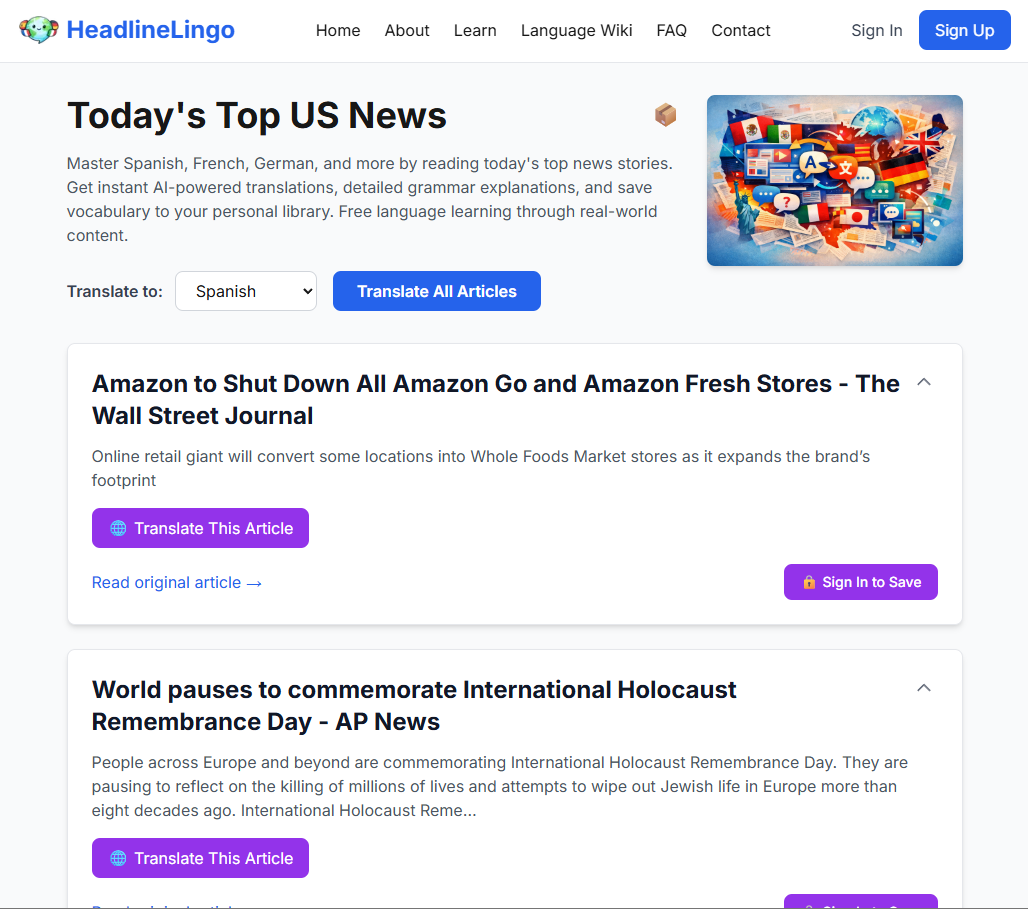Open Read original article link for Amazon story
Screen dimensions: 1028x909
tap(176, 582)
